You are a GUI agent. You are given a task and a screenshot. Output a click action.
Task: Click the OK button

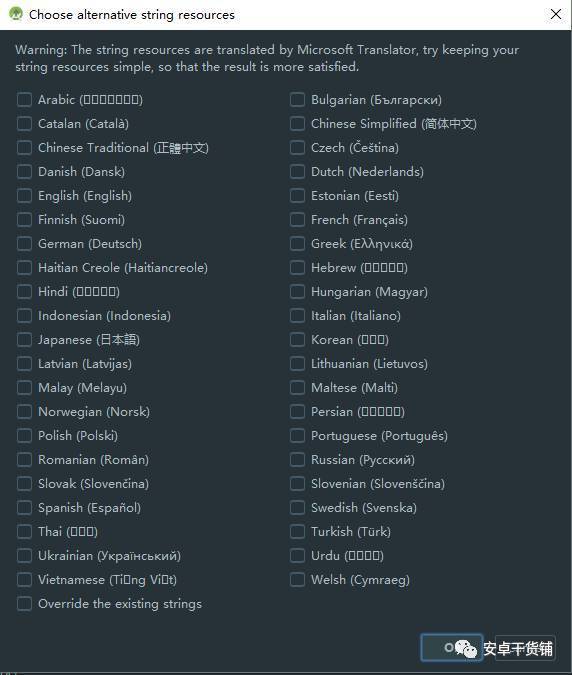click(x=451, y=647)
